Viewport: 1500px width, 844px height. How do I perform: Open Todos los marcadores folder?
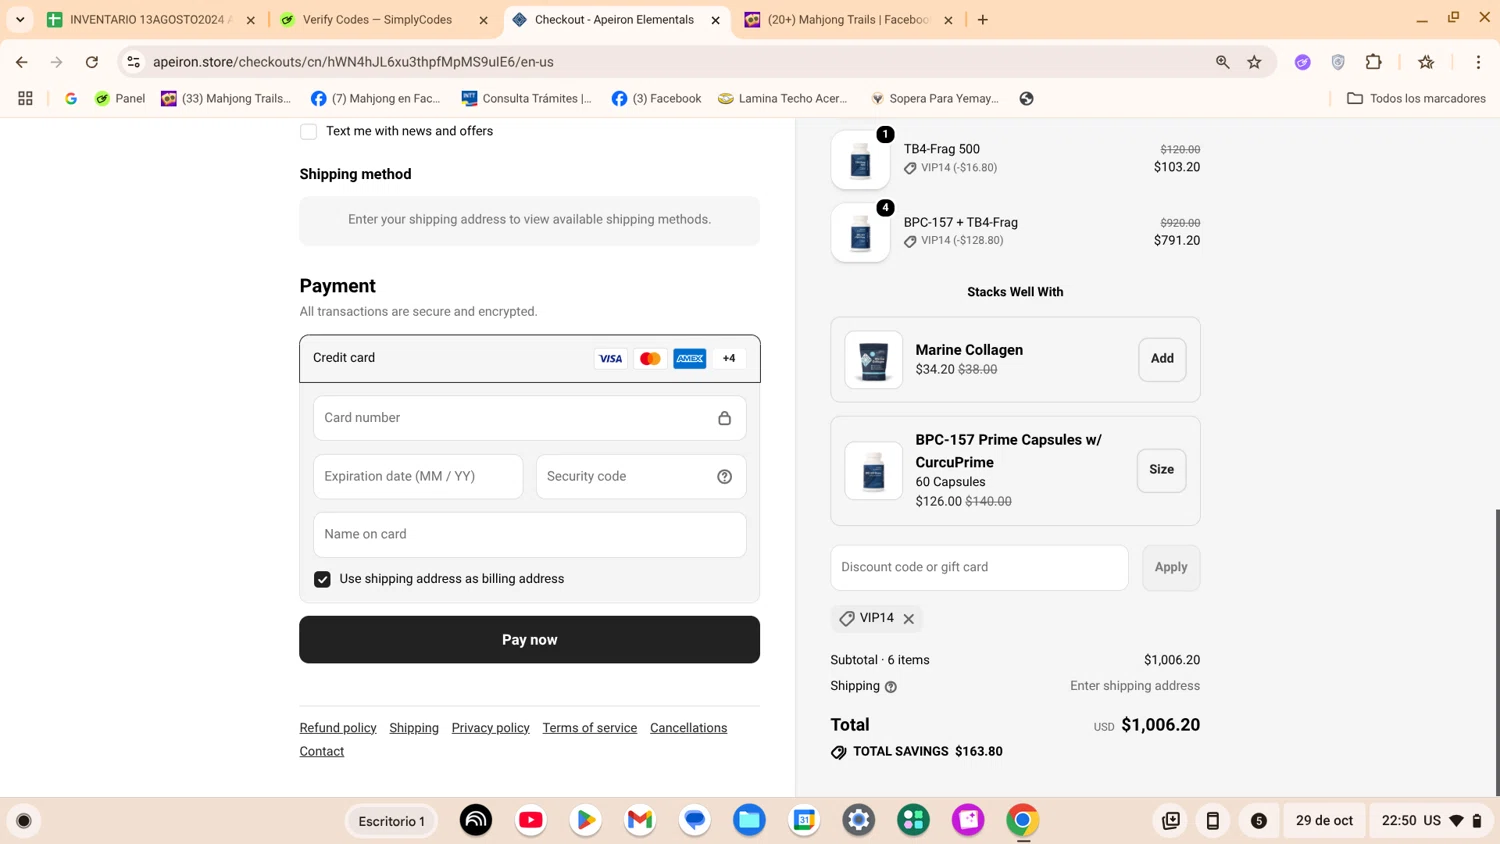click(x=1416, y=98)
